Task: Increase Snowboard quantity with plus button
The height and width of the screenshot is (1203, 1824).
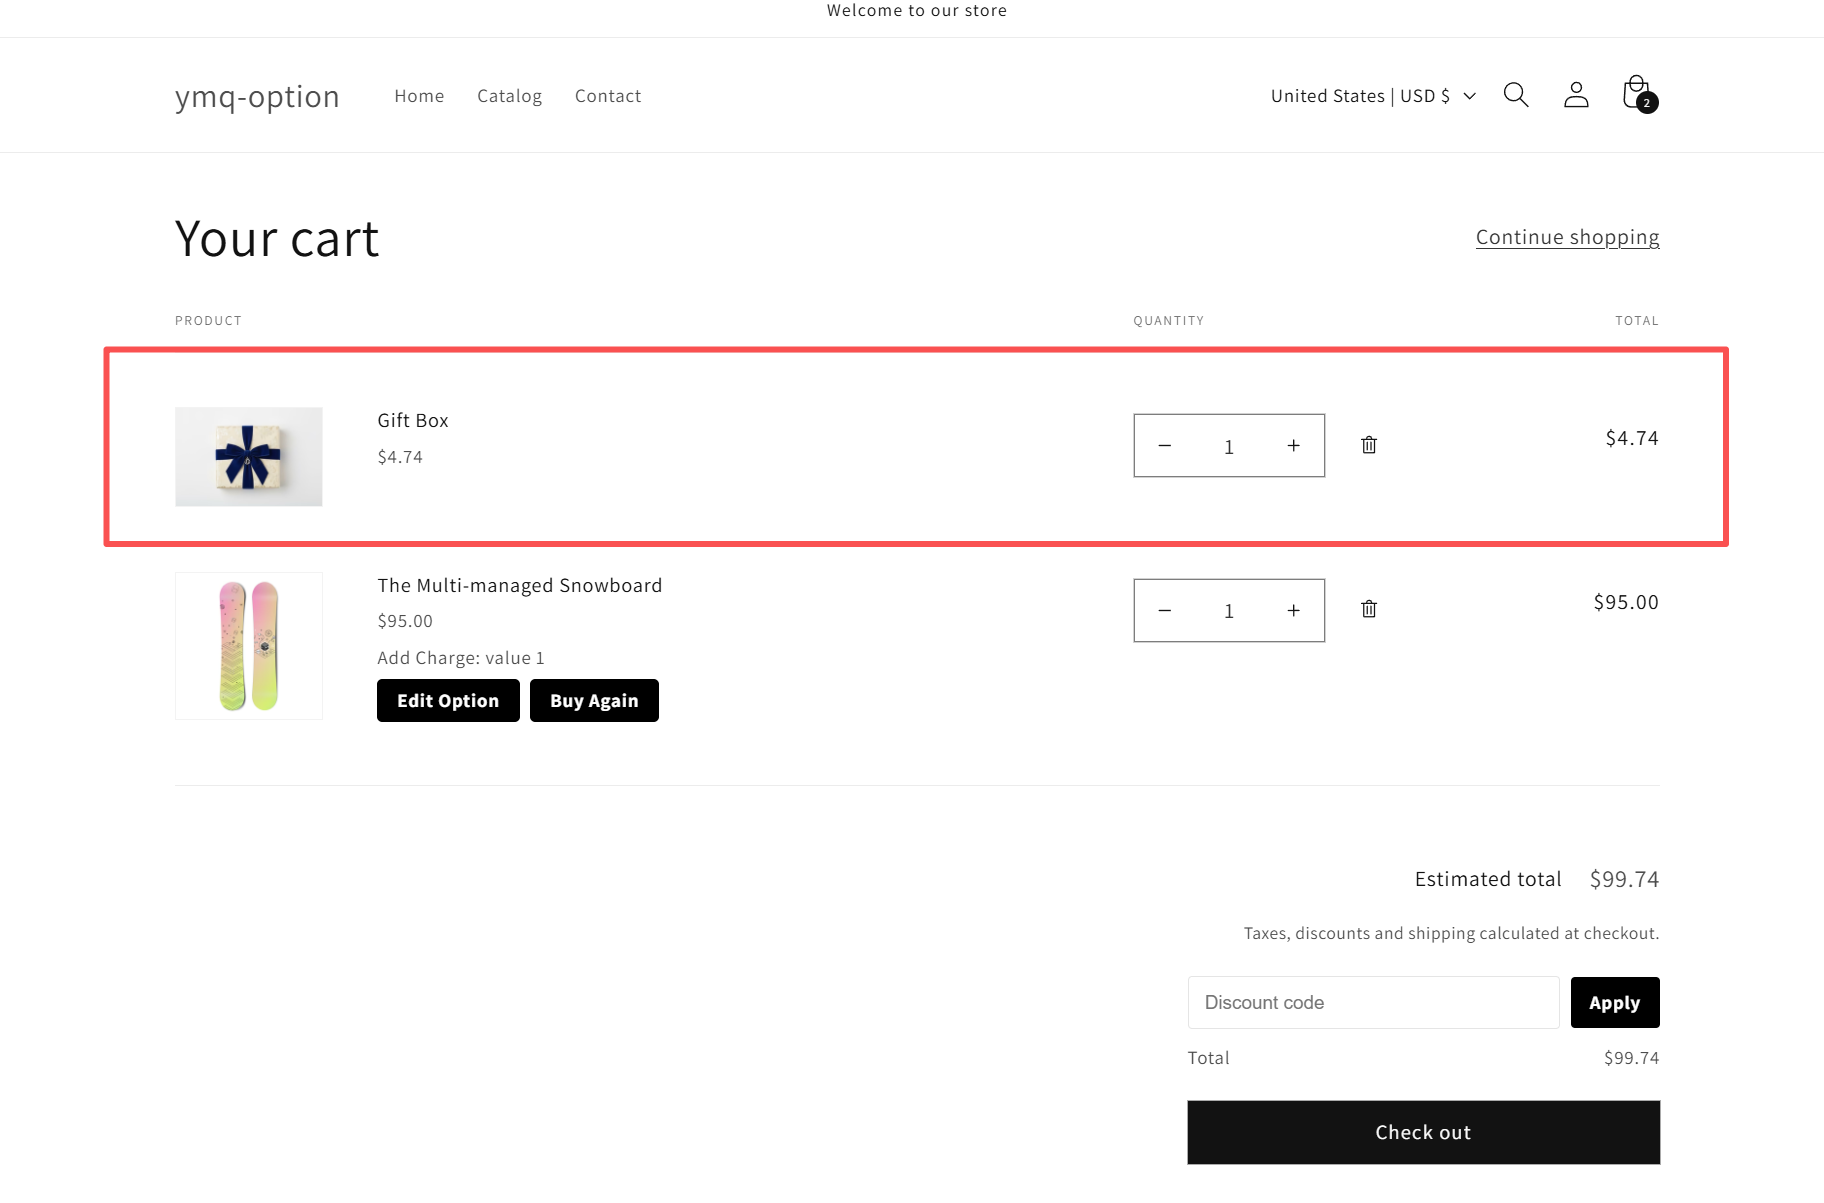Action: click(x=1293, y=610)
